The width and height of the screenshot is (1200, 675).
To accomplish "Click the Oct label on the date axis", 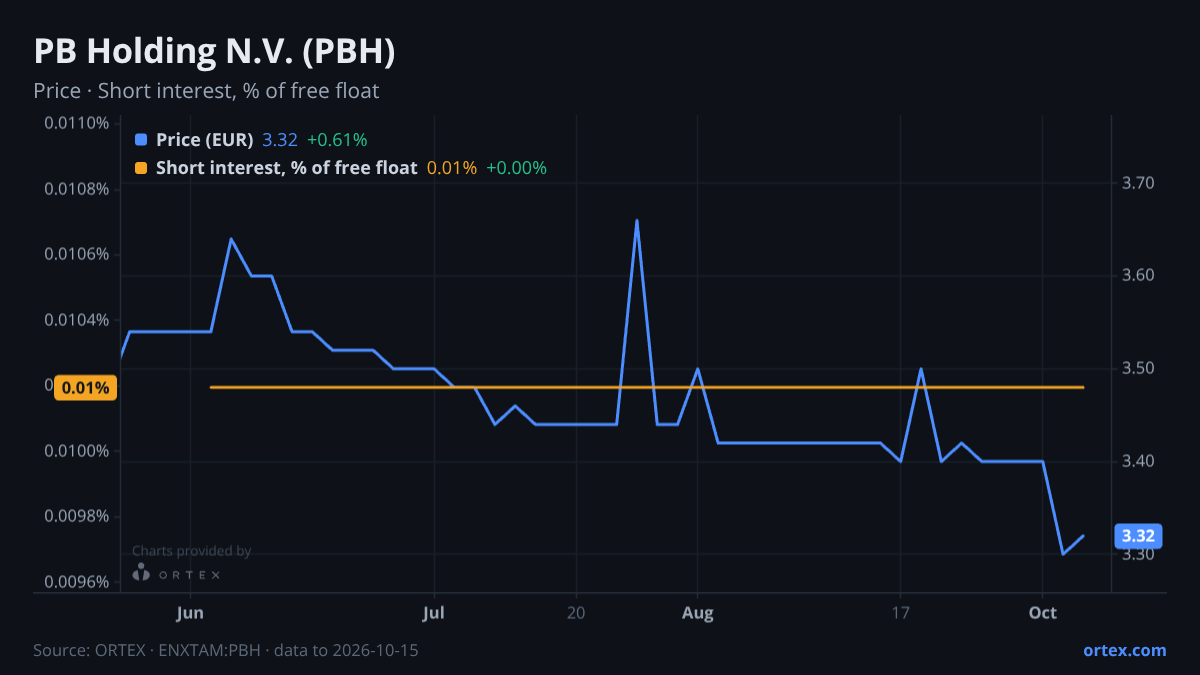I will click(x=1043, y=613).
